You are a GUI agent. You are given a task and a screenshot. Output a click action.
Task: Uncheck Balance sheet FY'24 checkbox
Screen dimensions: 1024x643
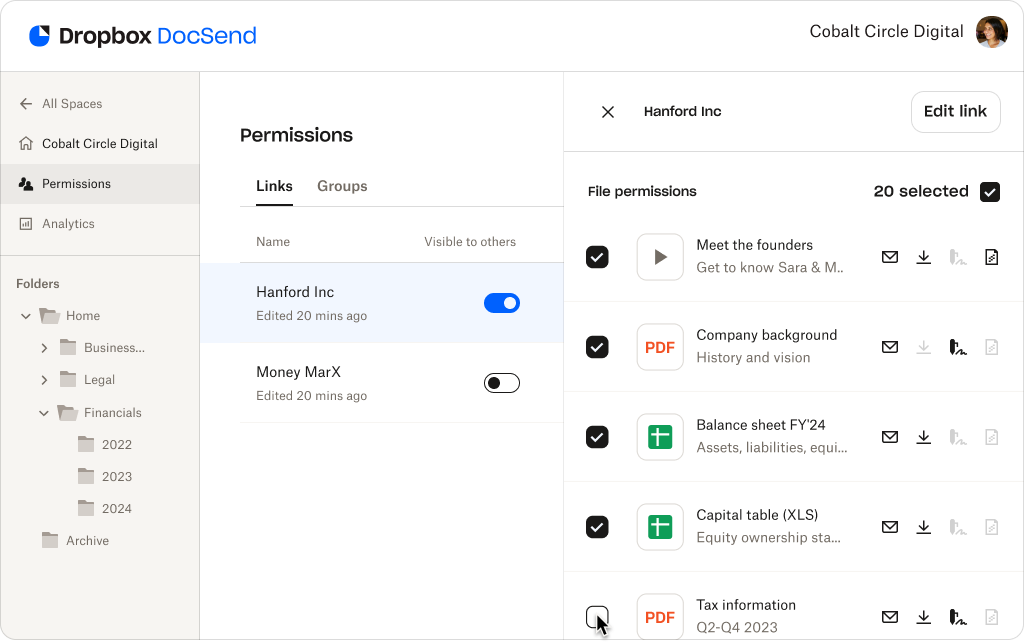point(597,437)
